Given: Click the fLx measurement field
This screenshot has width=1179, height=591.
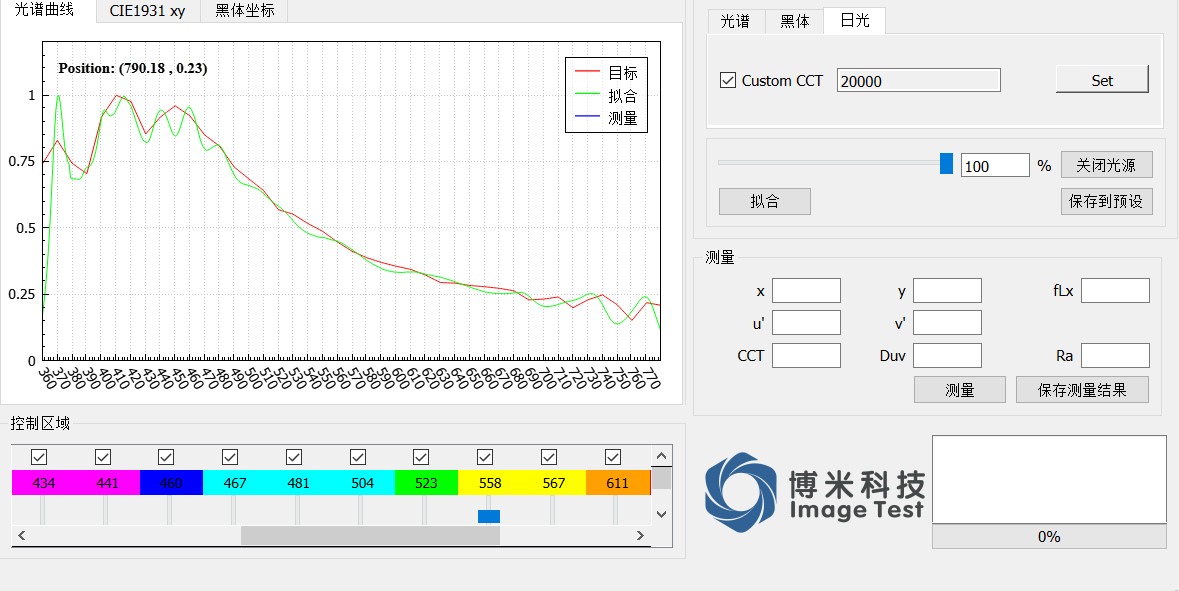Looking at the screenshot, I should (1115, 290).
